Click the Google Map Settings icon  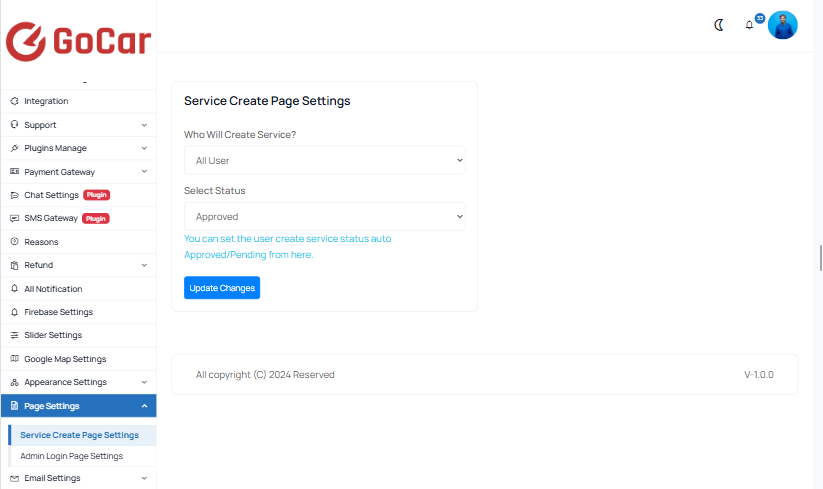(14, 359)
